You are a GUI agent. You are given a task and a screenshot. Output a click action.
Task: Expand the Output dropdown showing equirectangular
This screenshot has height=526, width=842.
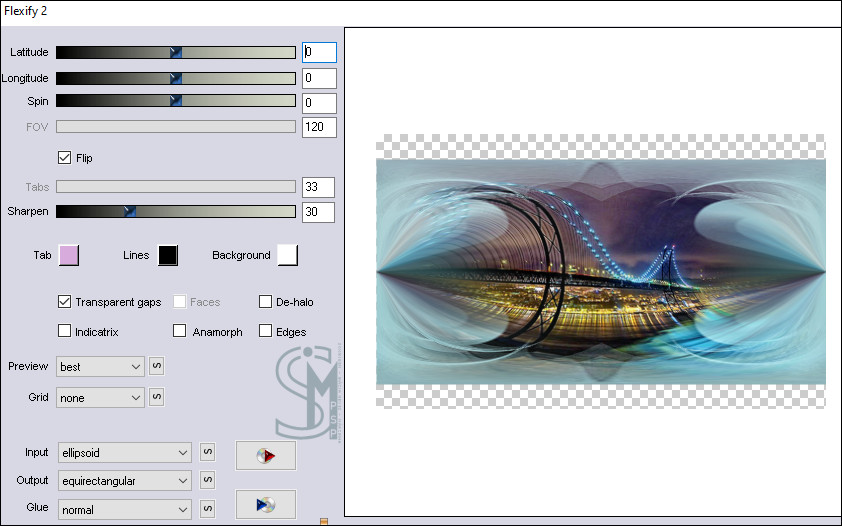coord(124,481)
